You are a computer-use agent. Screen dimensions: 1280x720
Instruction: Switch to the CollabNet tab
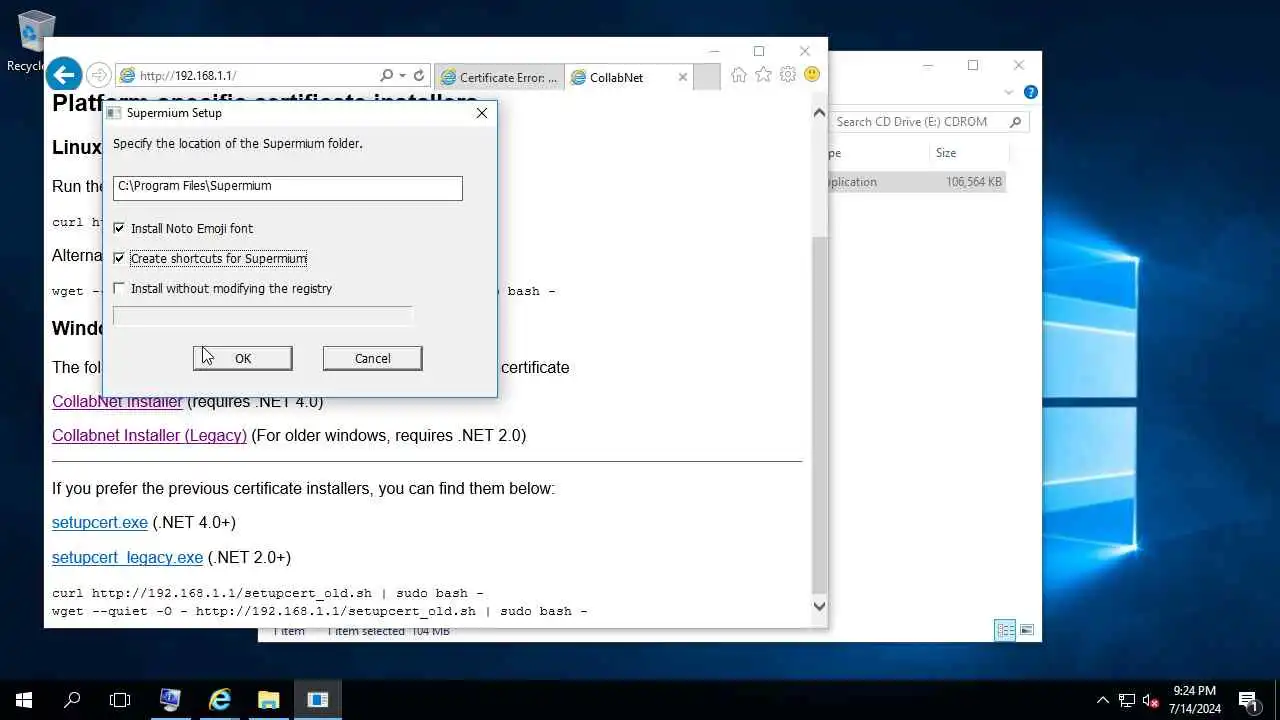tap(628, 77)
